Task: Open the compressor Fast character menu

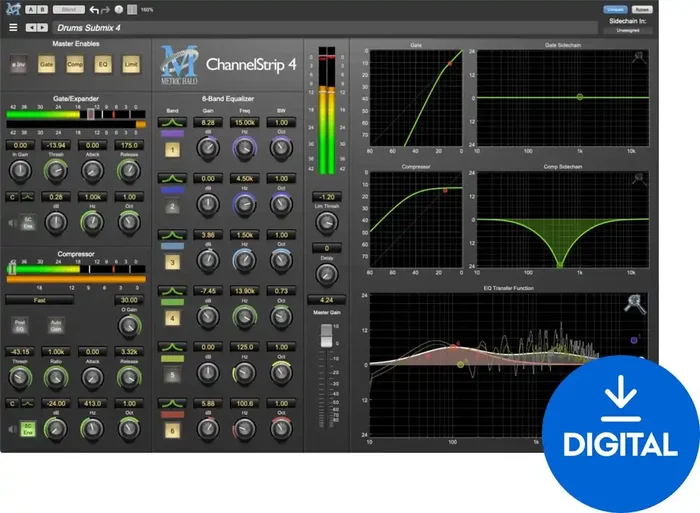Action: tap(40, 300)
